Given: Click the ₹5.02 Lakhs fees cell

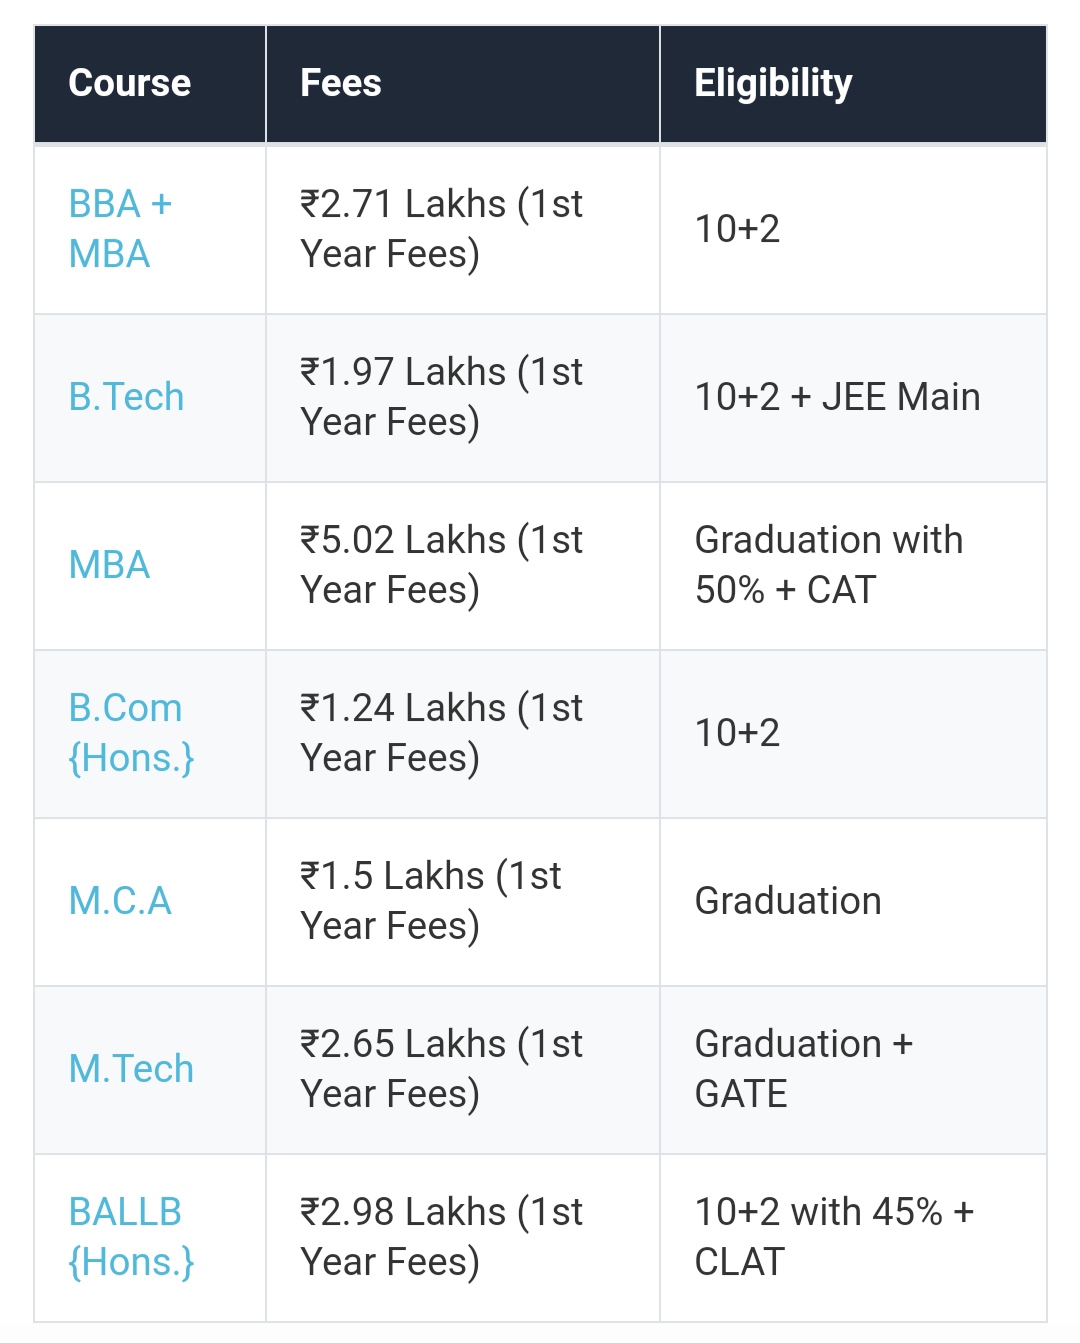Looking at the screenshot, I should [x=441, y=565].
